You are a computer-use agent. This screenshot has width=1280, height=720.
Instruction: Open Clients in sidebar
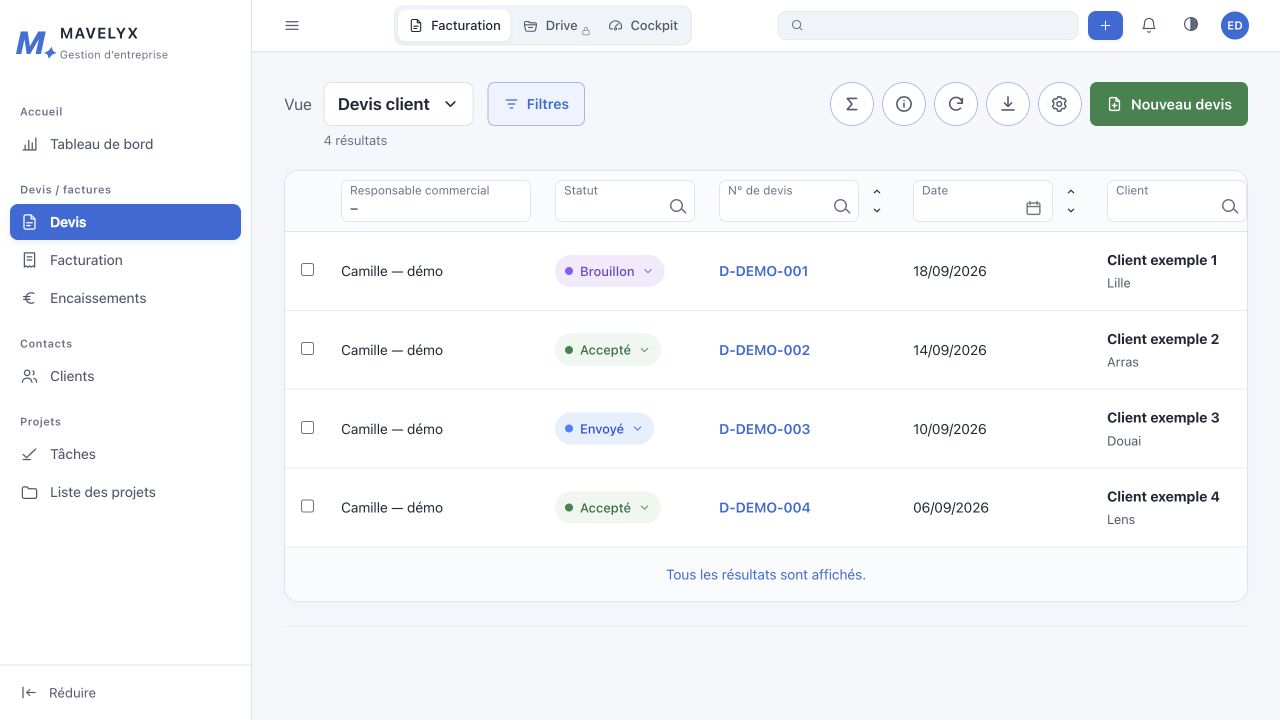point(125,376)
